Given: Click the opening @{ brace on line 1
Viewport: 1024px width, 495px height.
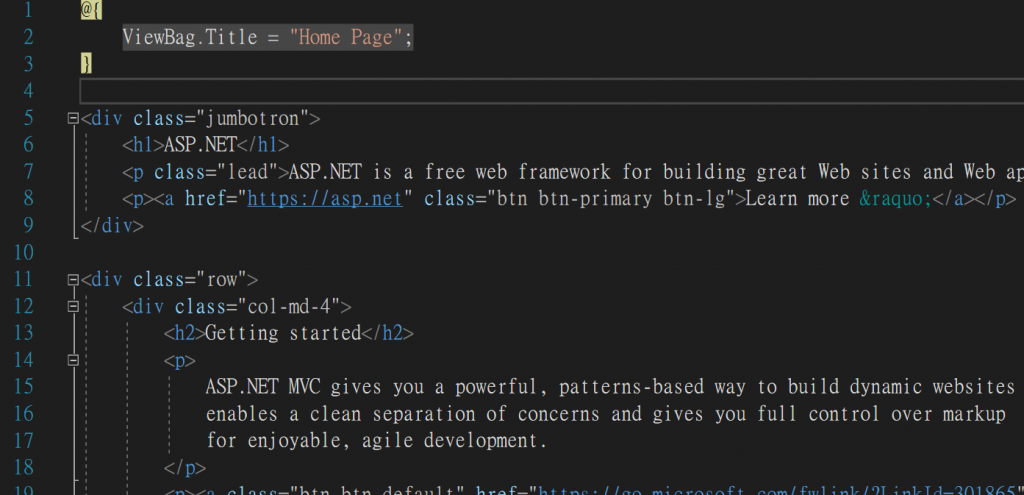Looking at the screenshot, I should coord(91,10).
